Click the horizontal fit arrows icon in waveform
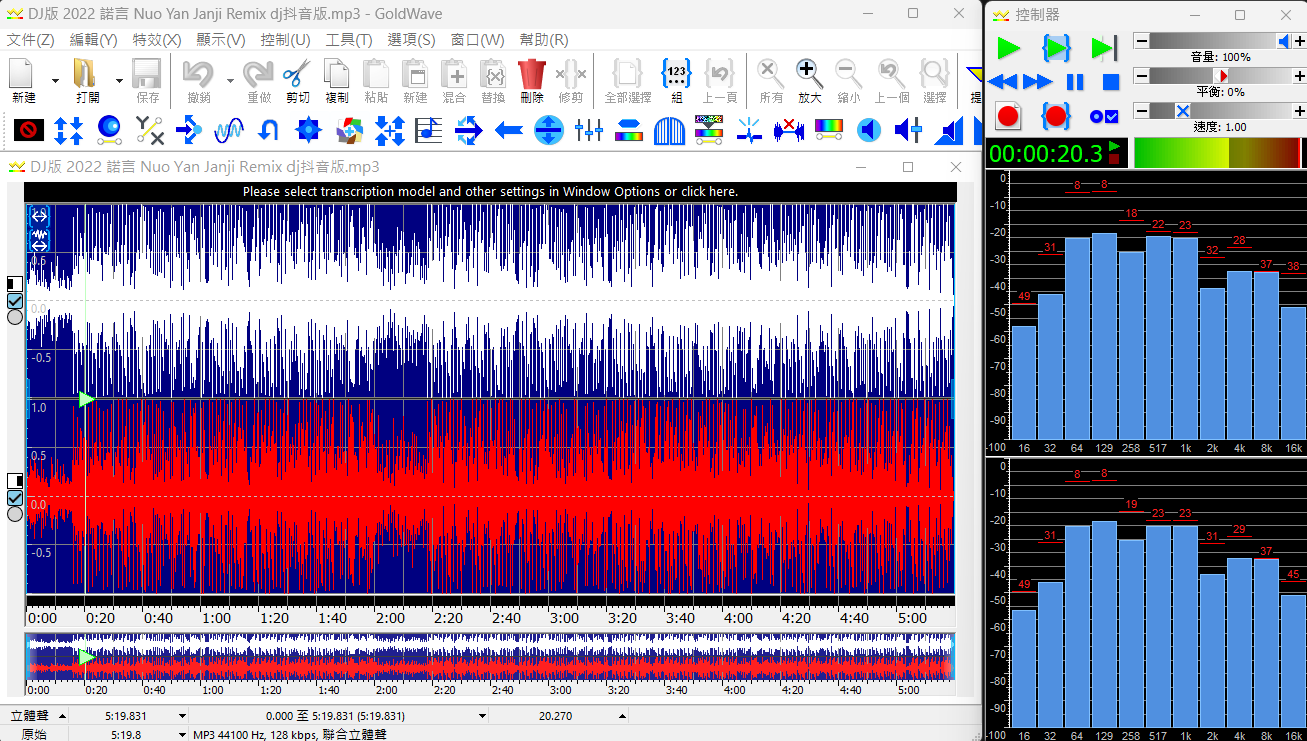The width and height of the screenshot is (1307, 741). click(39, 214)
